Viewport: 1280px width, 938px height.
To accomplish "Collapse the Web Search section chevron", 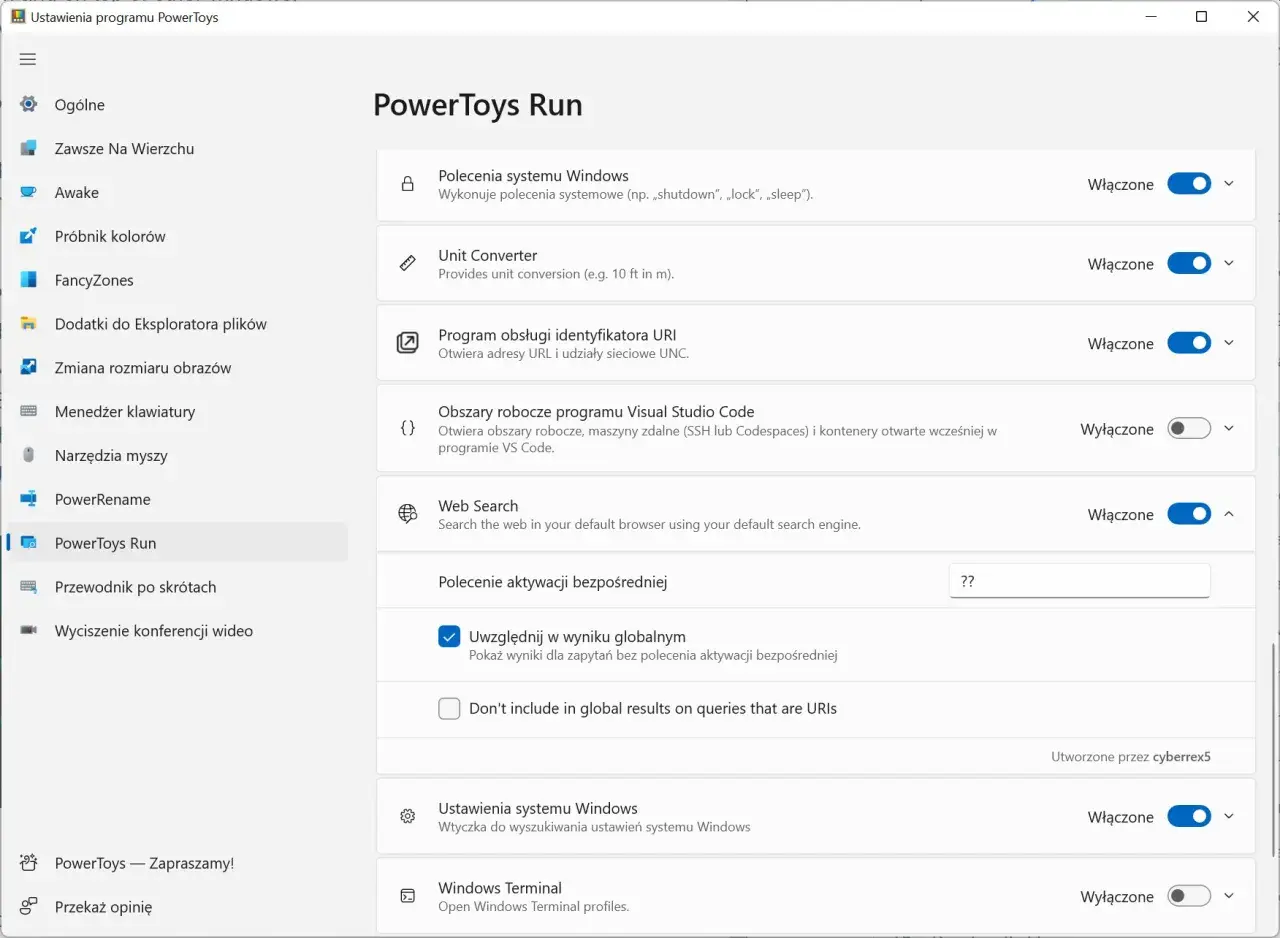I will point(1229,514).
